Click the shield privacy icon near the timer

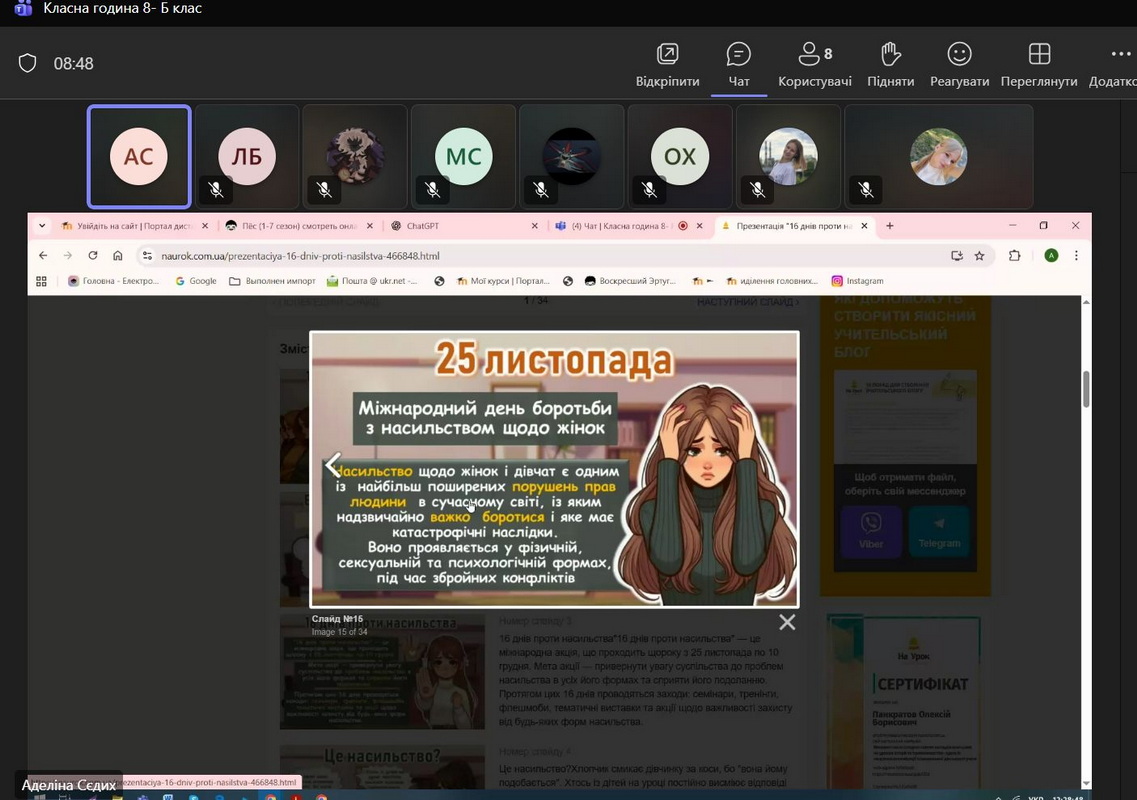[28, 64]
